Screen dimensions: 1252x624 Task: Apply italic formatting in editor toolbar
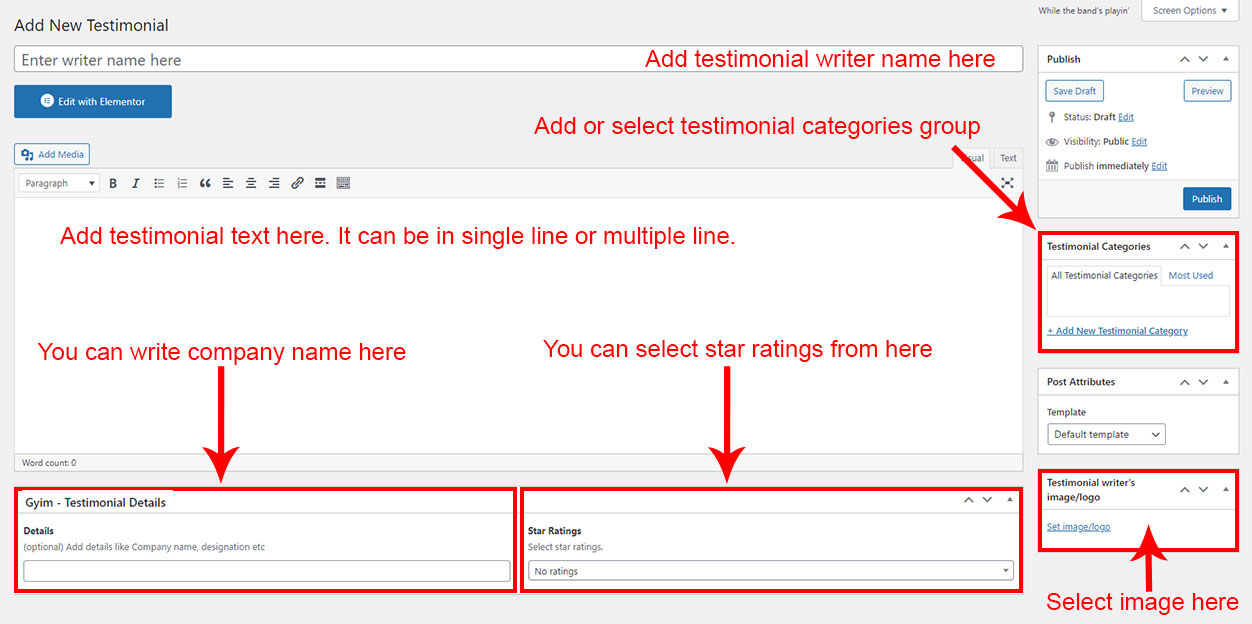coord(135,184)
